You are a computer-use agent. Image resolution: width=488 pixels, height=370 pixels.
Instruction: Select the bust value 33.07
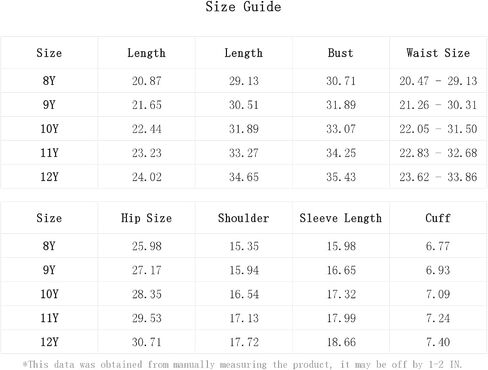coord(341,129)
